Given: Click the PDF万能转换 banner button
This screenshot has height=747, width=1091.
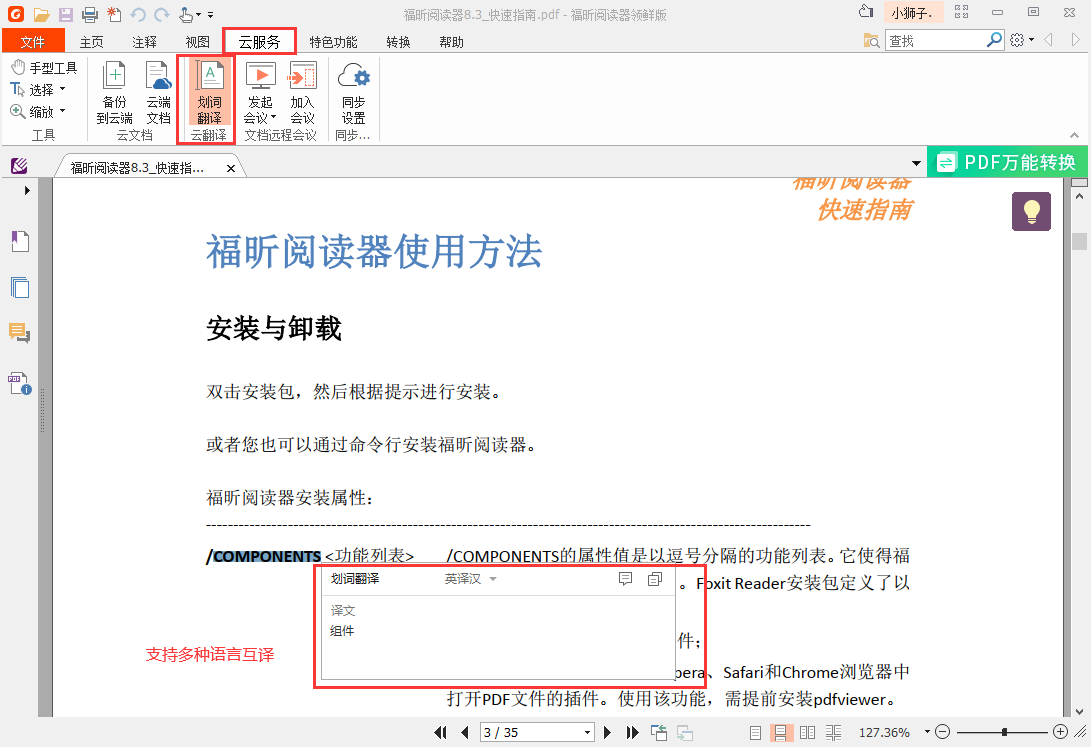Looking at the screenshot, I should pos(1007,162).
